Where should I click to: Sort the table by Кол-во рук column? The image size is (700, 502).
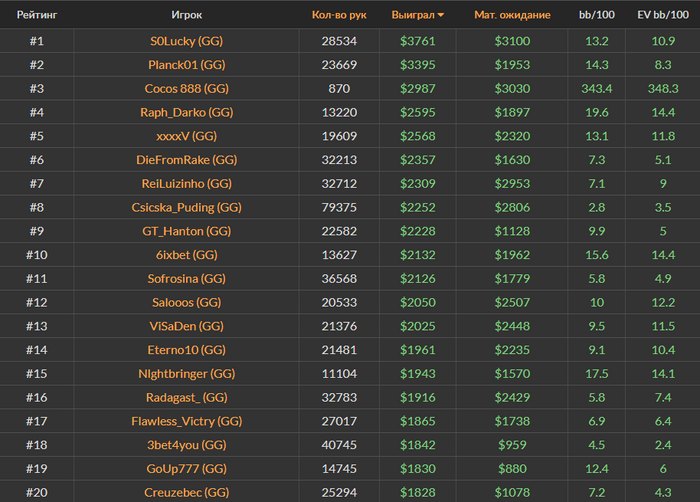click(335, 16)
